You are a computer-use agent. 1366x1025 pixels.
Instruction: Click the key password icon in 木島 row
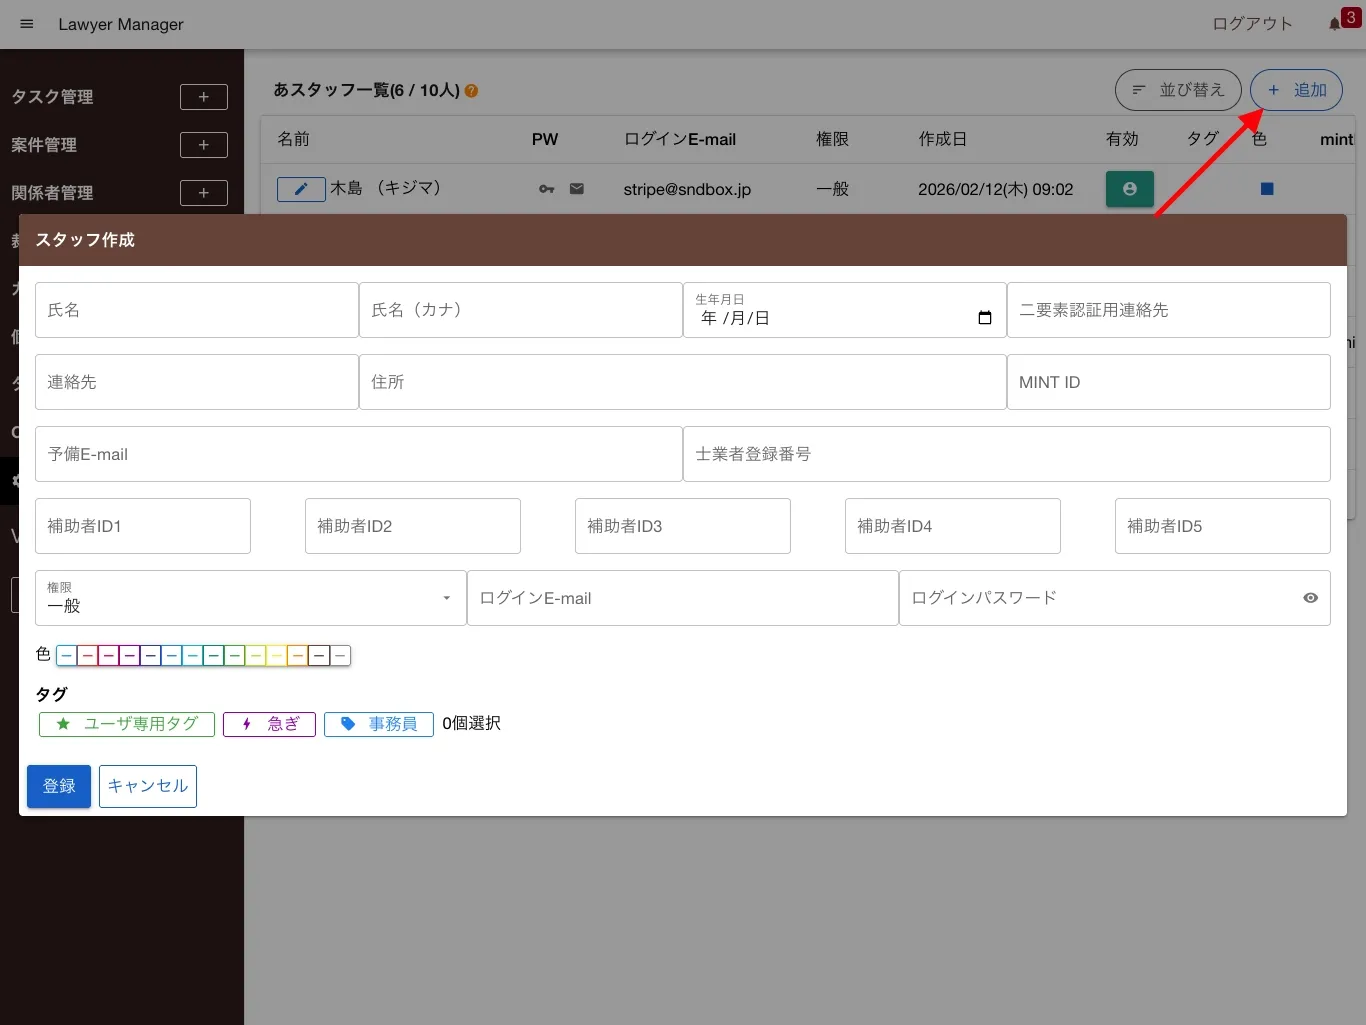point(546,189)
